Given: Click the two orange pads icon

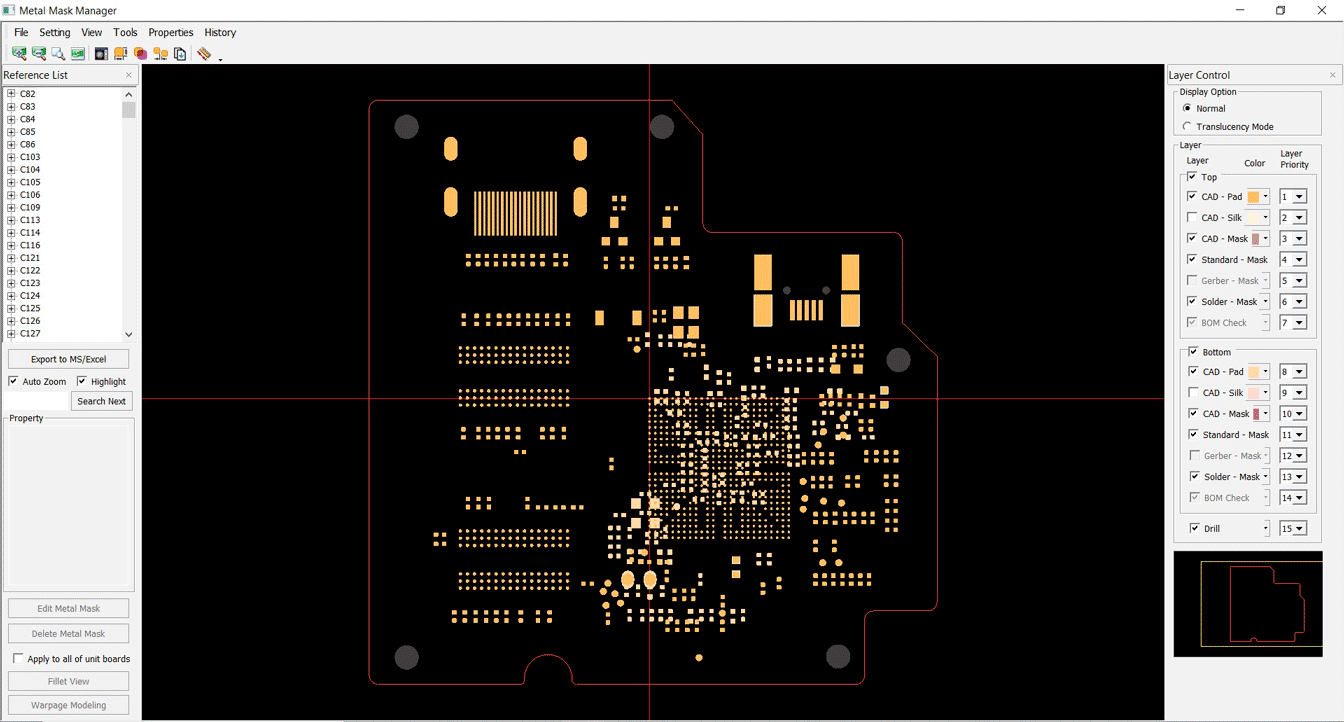Looking at the screenshot, I should [x=160, y=53].
